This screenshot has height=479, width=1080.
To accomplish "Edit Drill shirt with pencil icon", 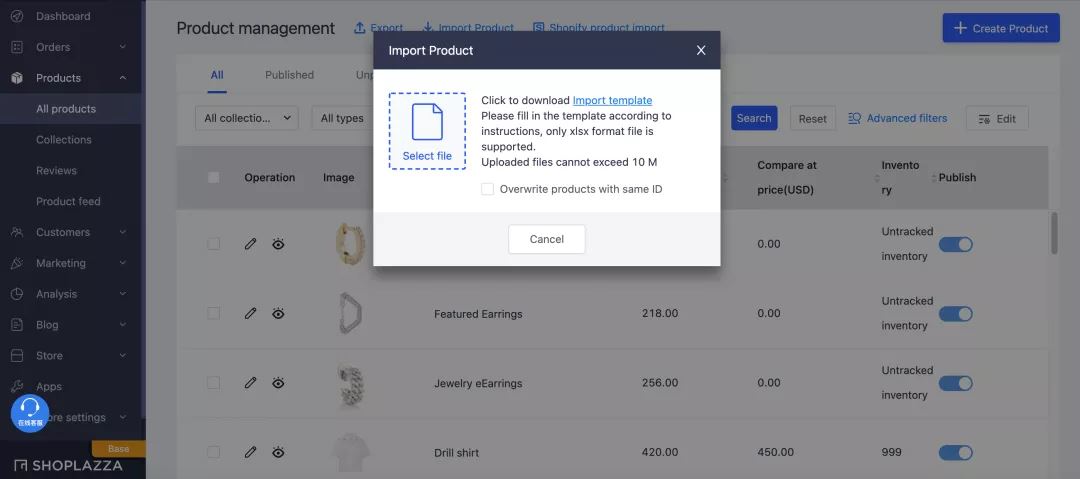I will [251, 452].
